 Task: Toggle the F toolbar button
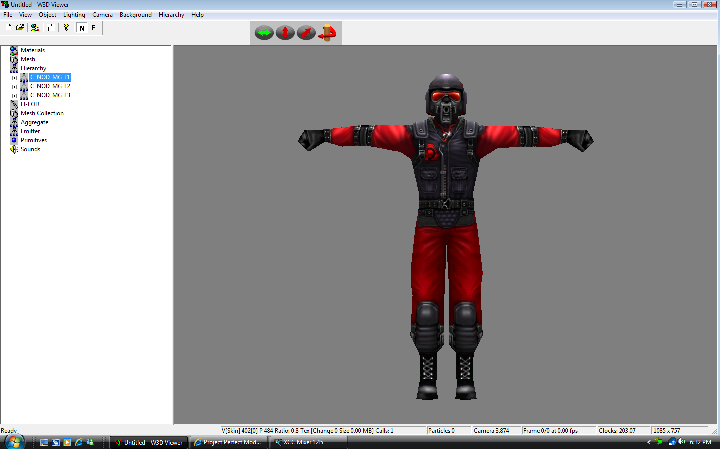(93, 28)
